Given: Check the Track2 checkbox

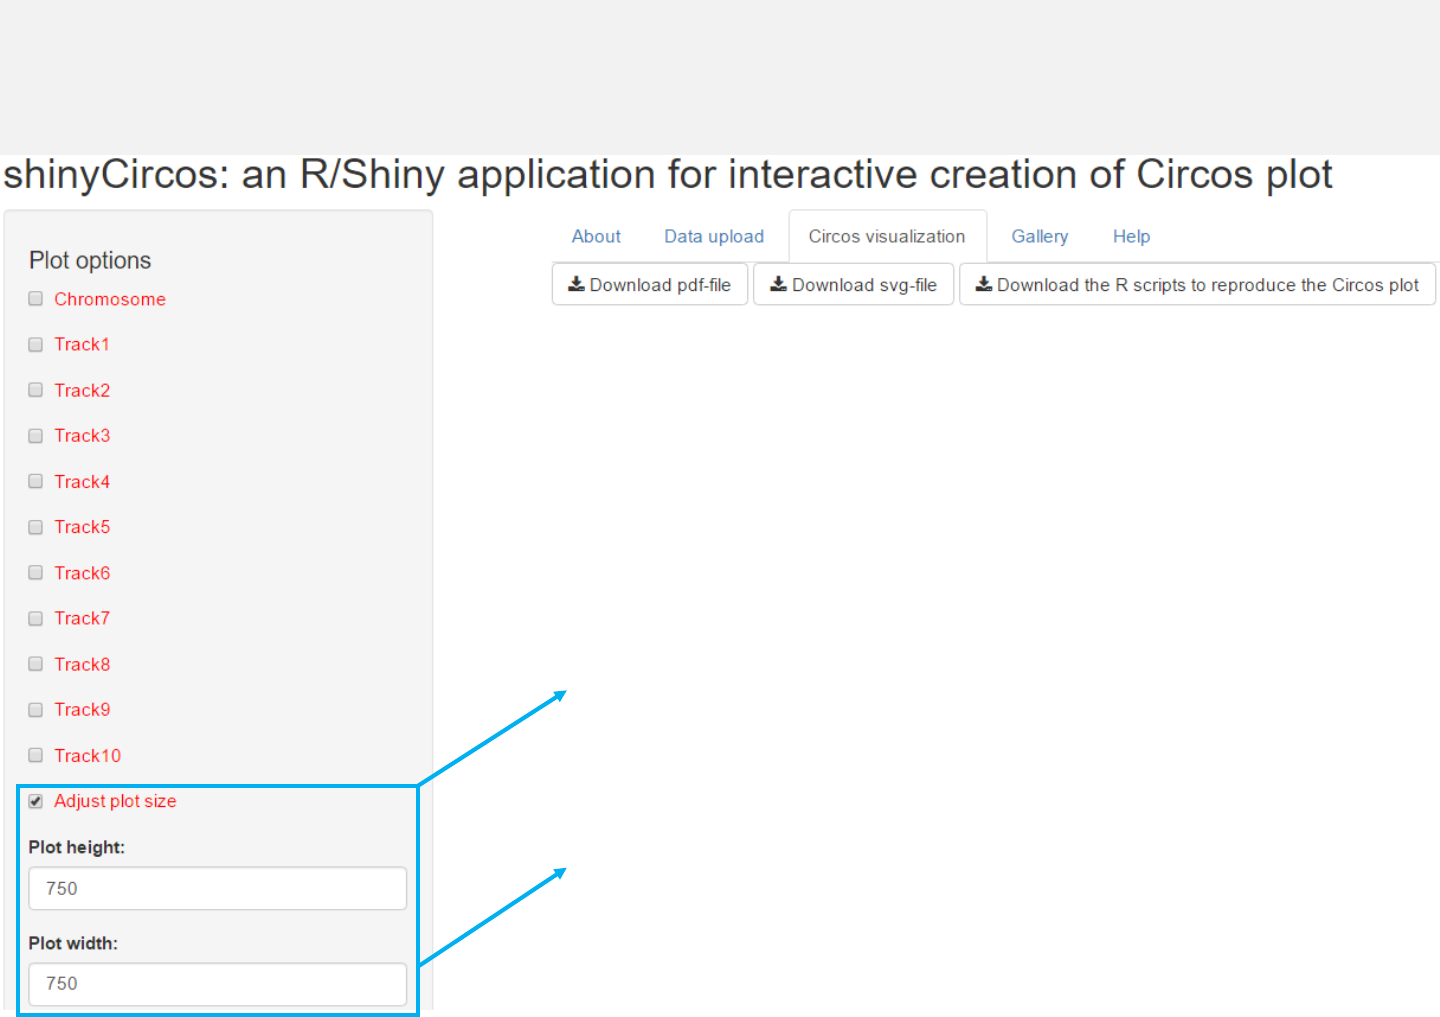Looking at the screenshot, I should 36,390.
